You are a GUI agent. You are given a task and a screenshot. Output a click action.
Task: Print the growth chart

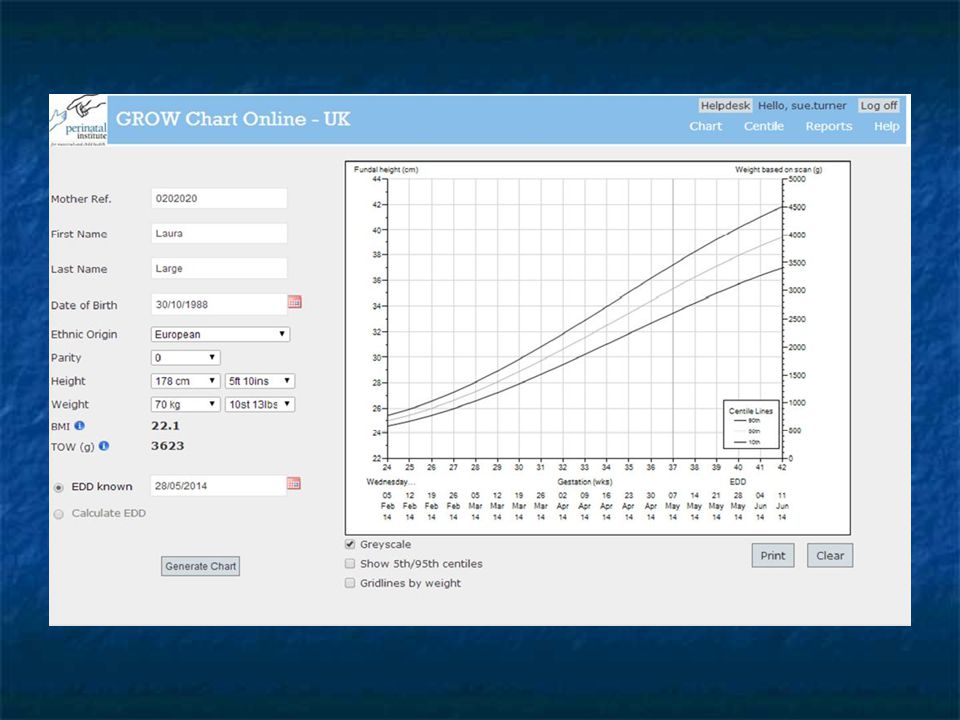point(773,555)
